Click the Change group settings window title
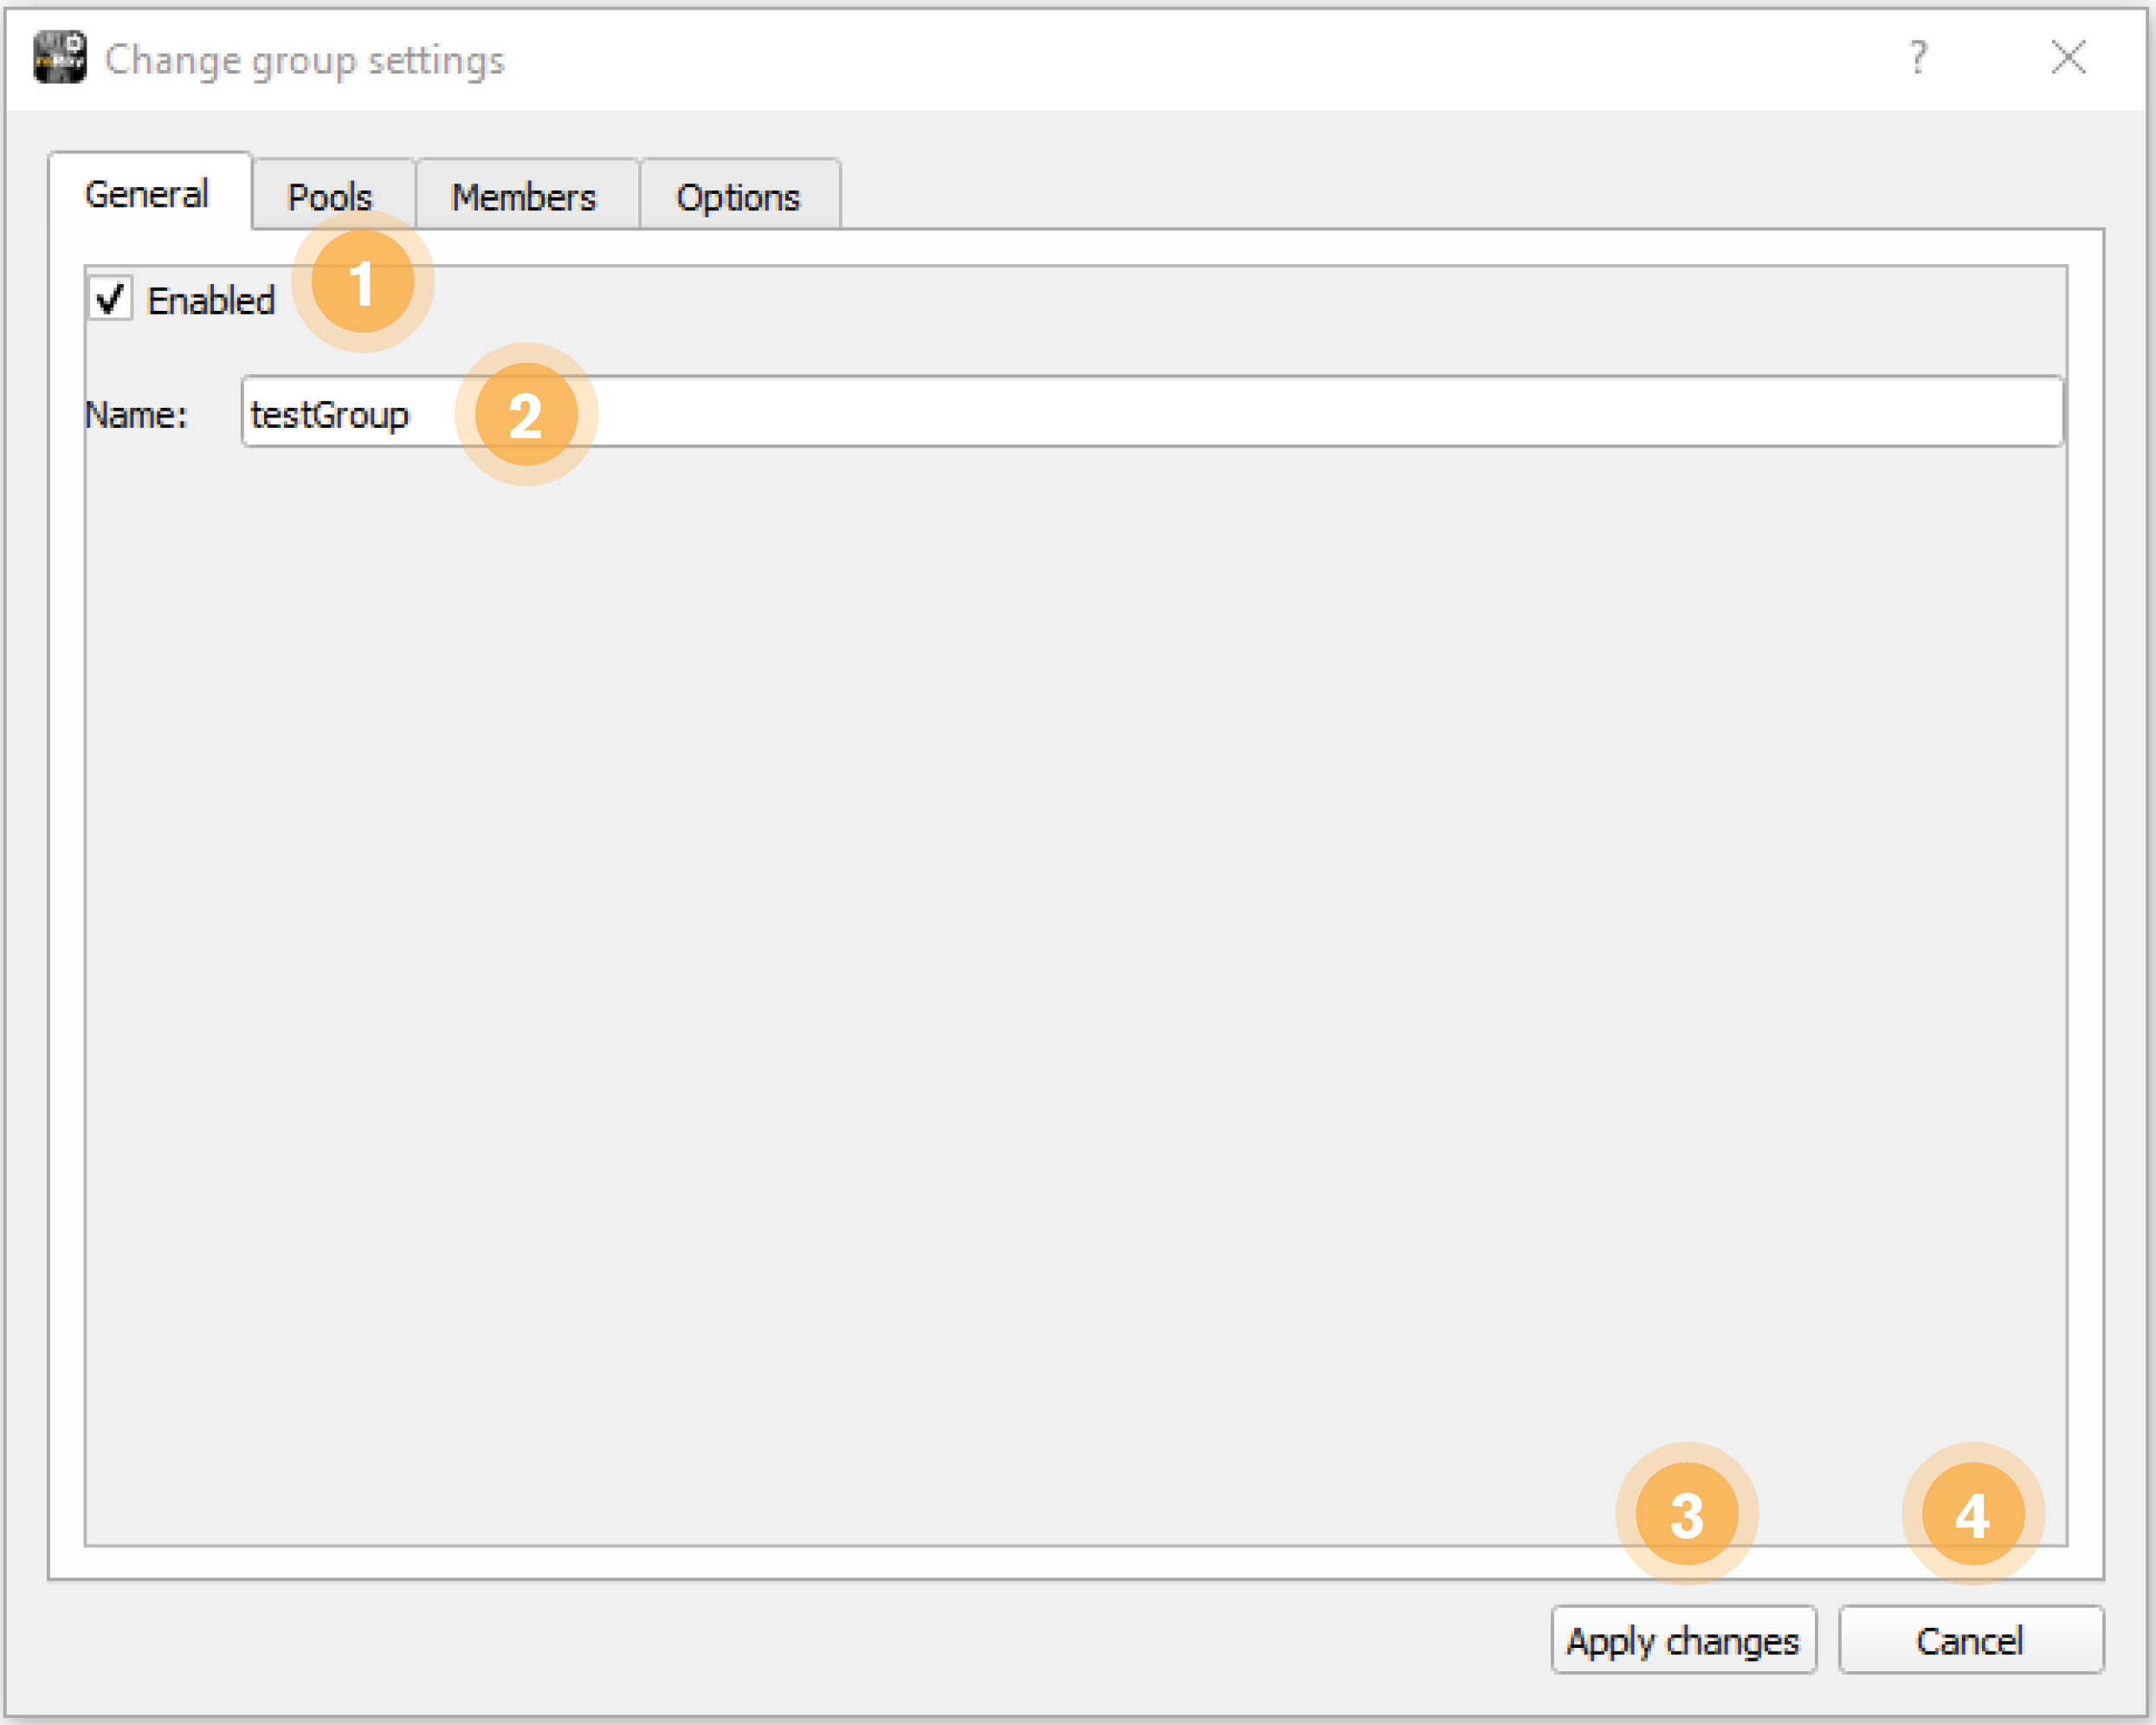This screenshot has width=2156, height=1725. pyautogui.click(x=305, y=60)
